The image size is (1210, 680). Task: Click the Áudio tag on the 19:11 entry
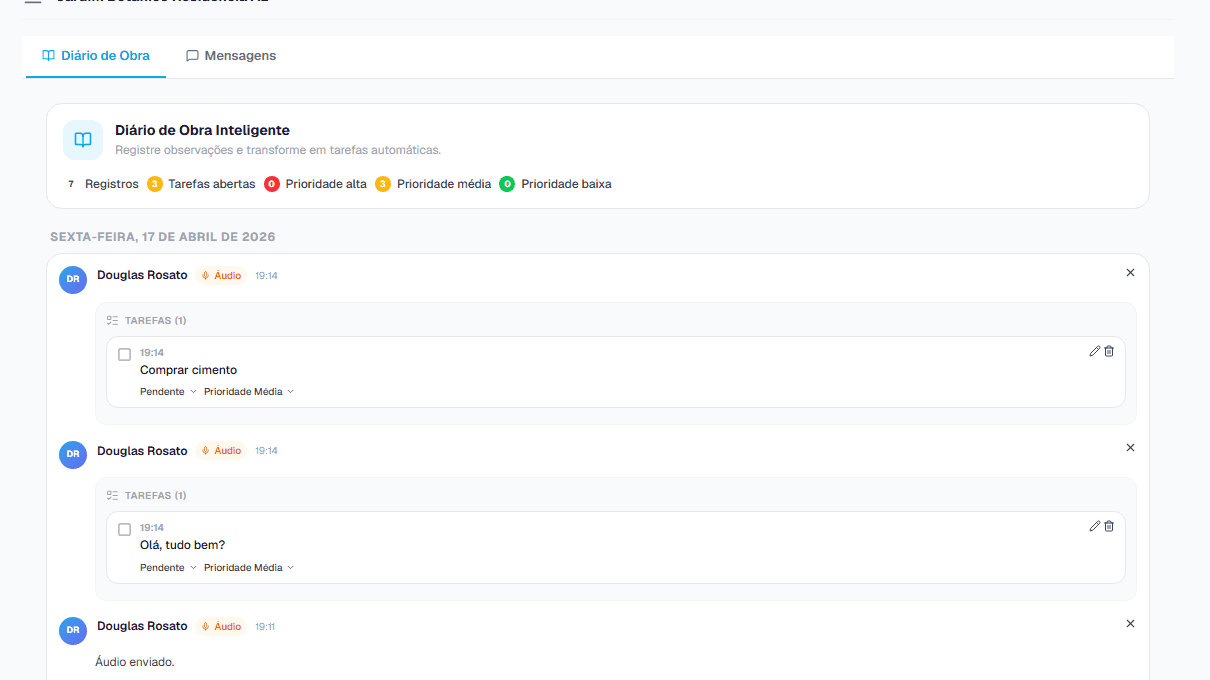[221, 626]
